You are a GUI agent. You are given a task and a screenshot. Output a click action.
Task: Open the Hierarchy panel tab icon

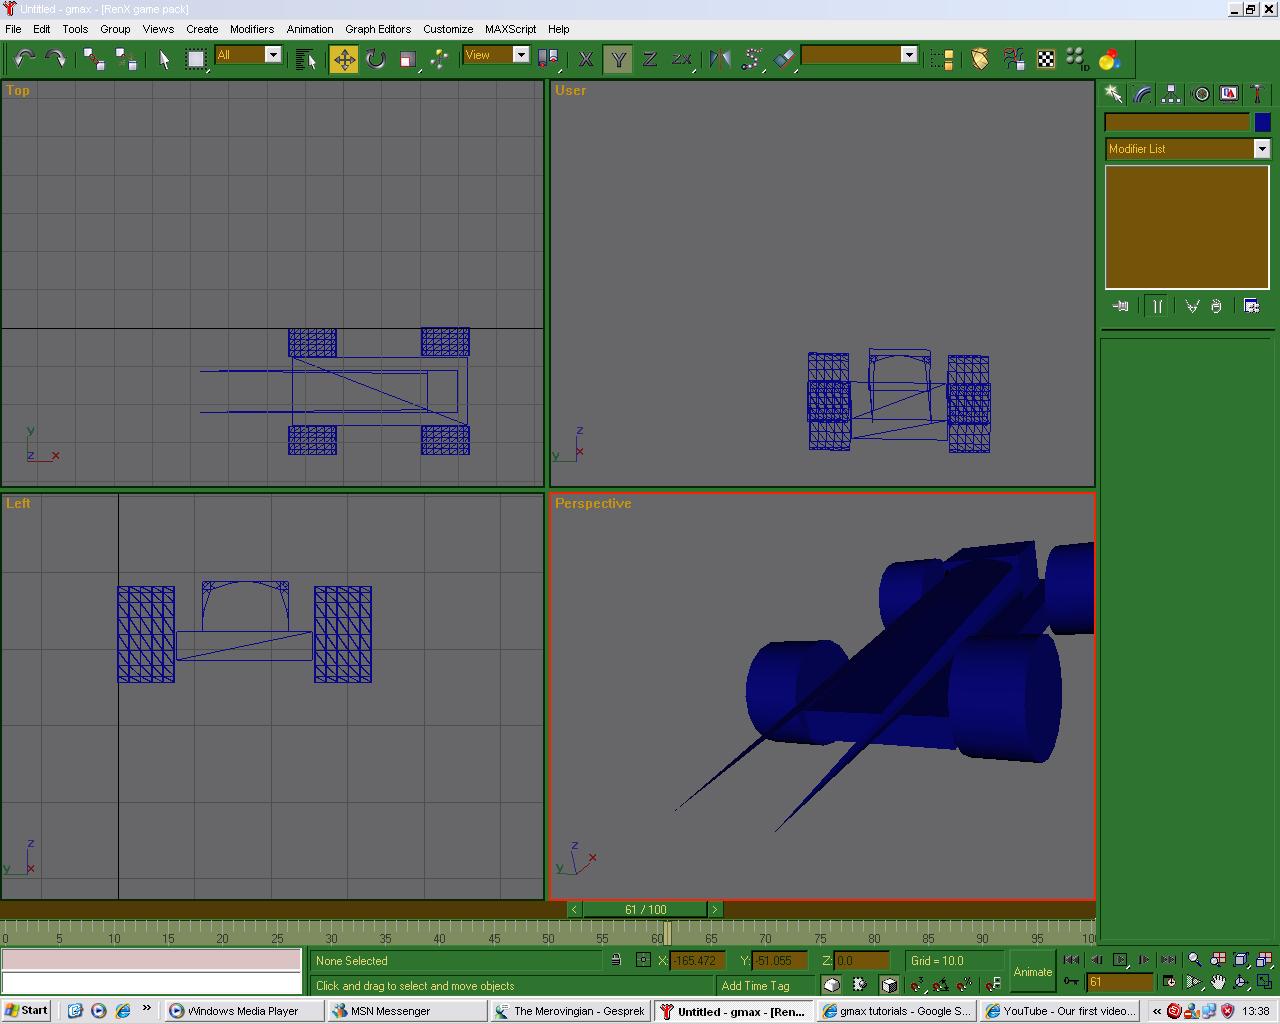tap(1171, 94)
